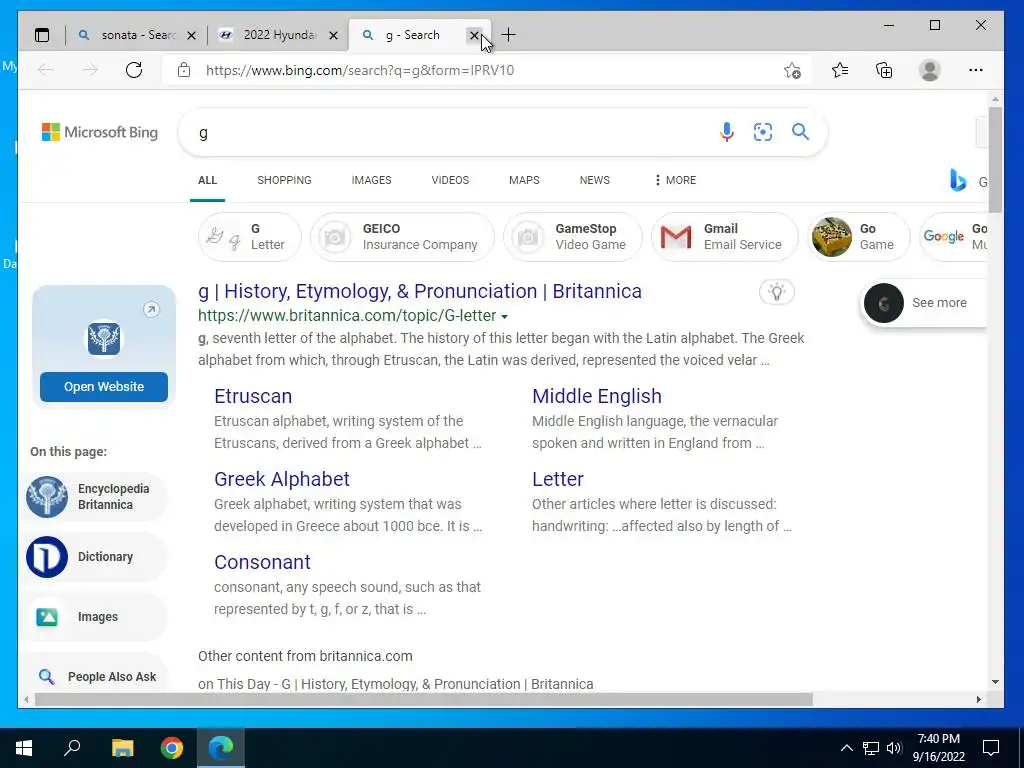
Task: Click the profile avatar icon
Action: click(x=929, y=70)
